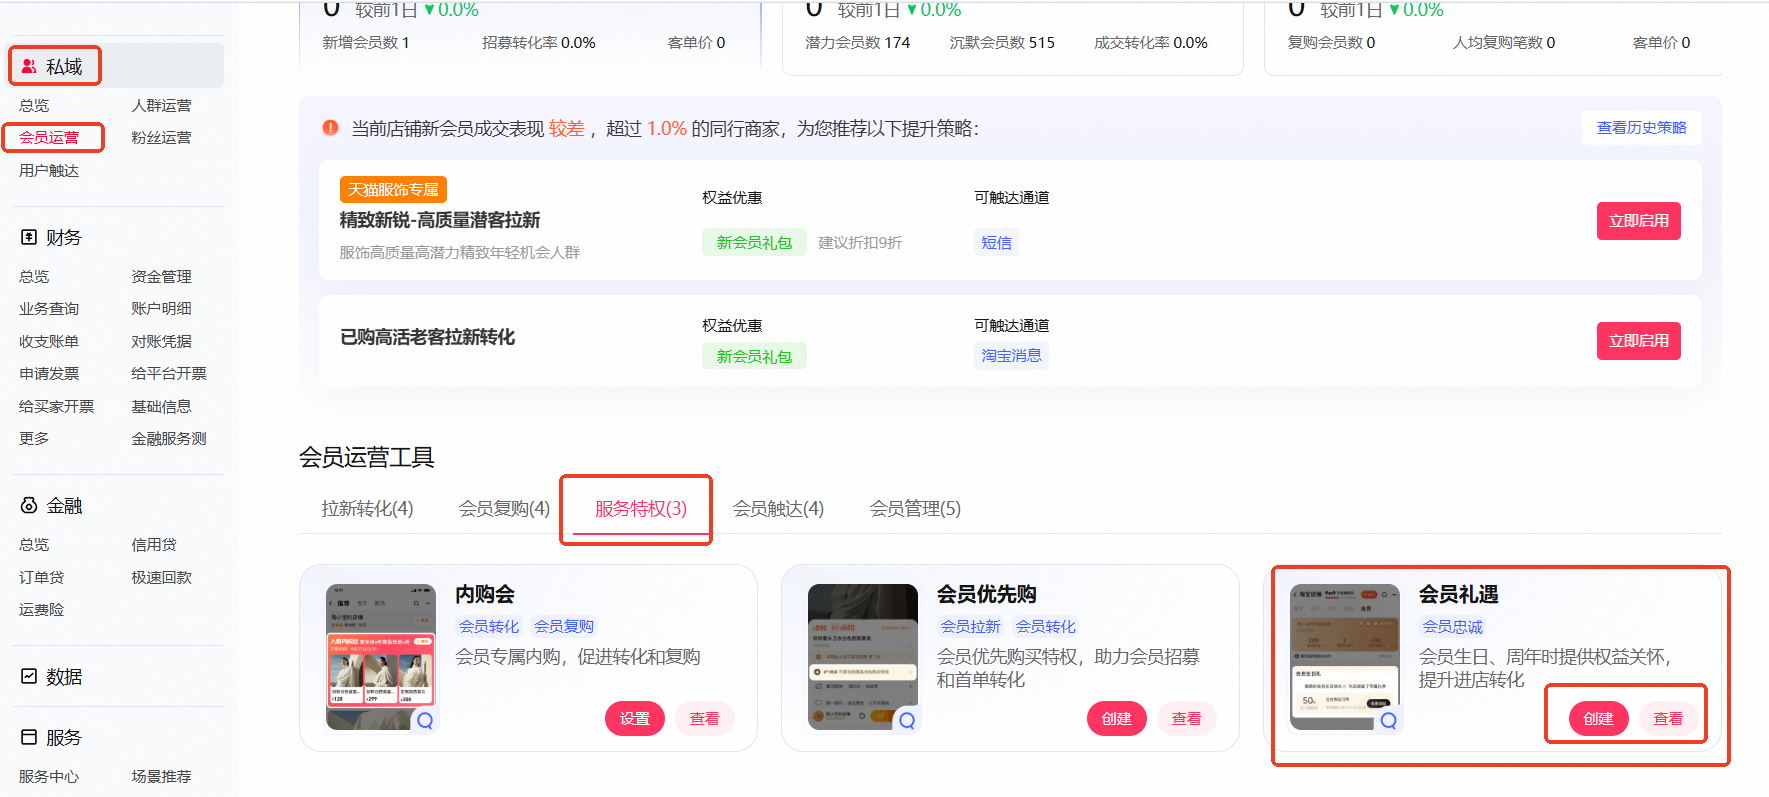This screenshot has height=797, width=1769.
Task: Click the 会员拉新 tag on 会员优先购
Action: point(970,627)
